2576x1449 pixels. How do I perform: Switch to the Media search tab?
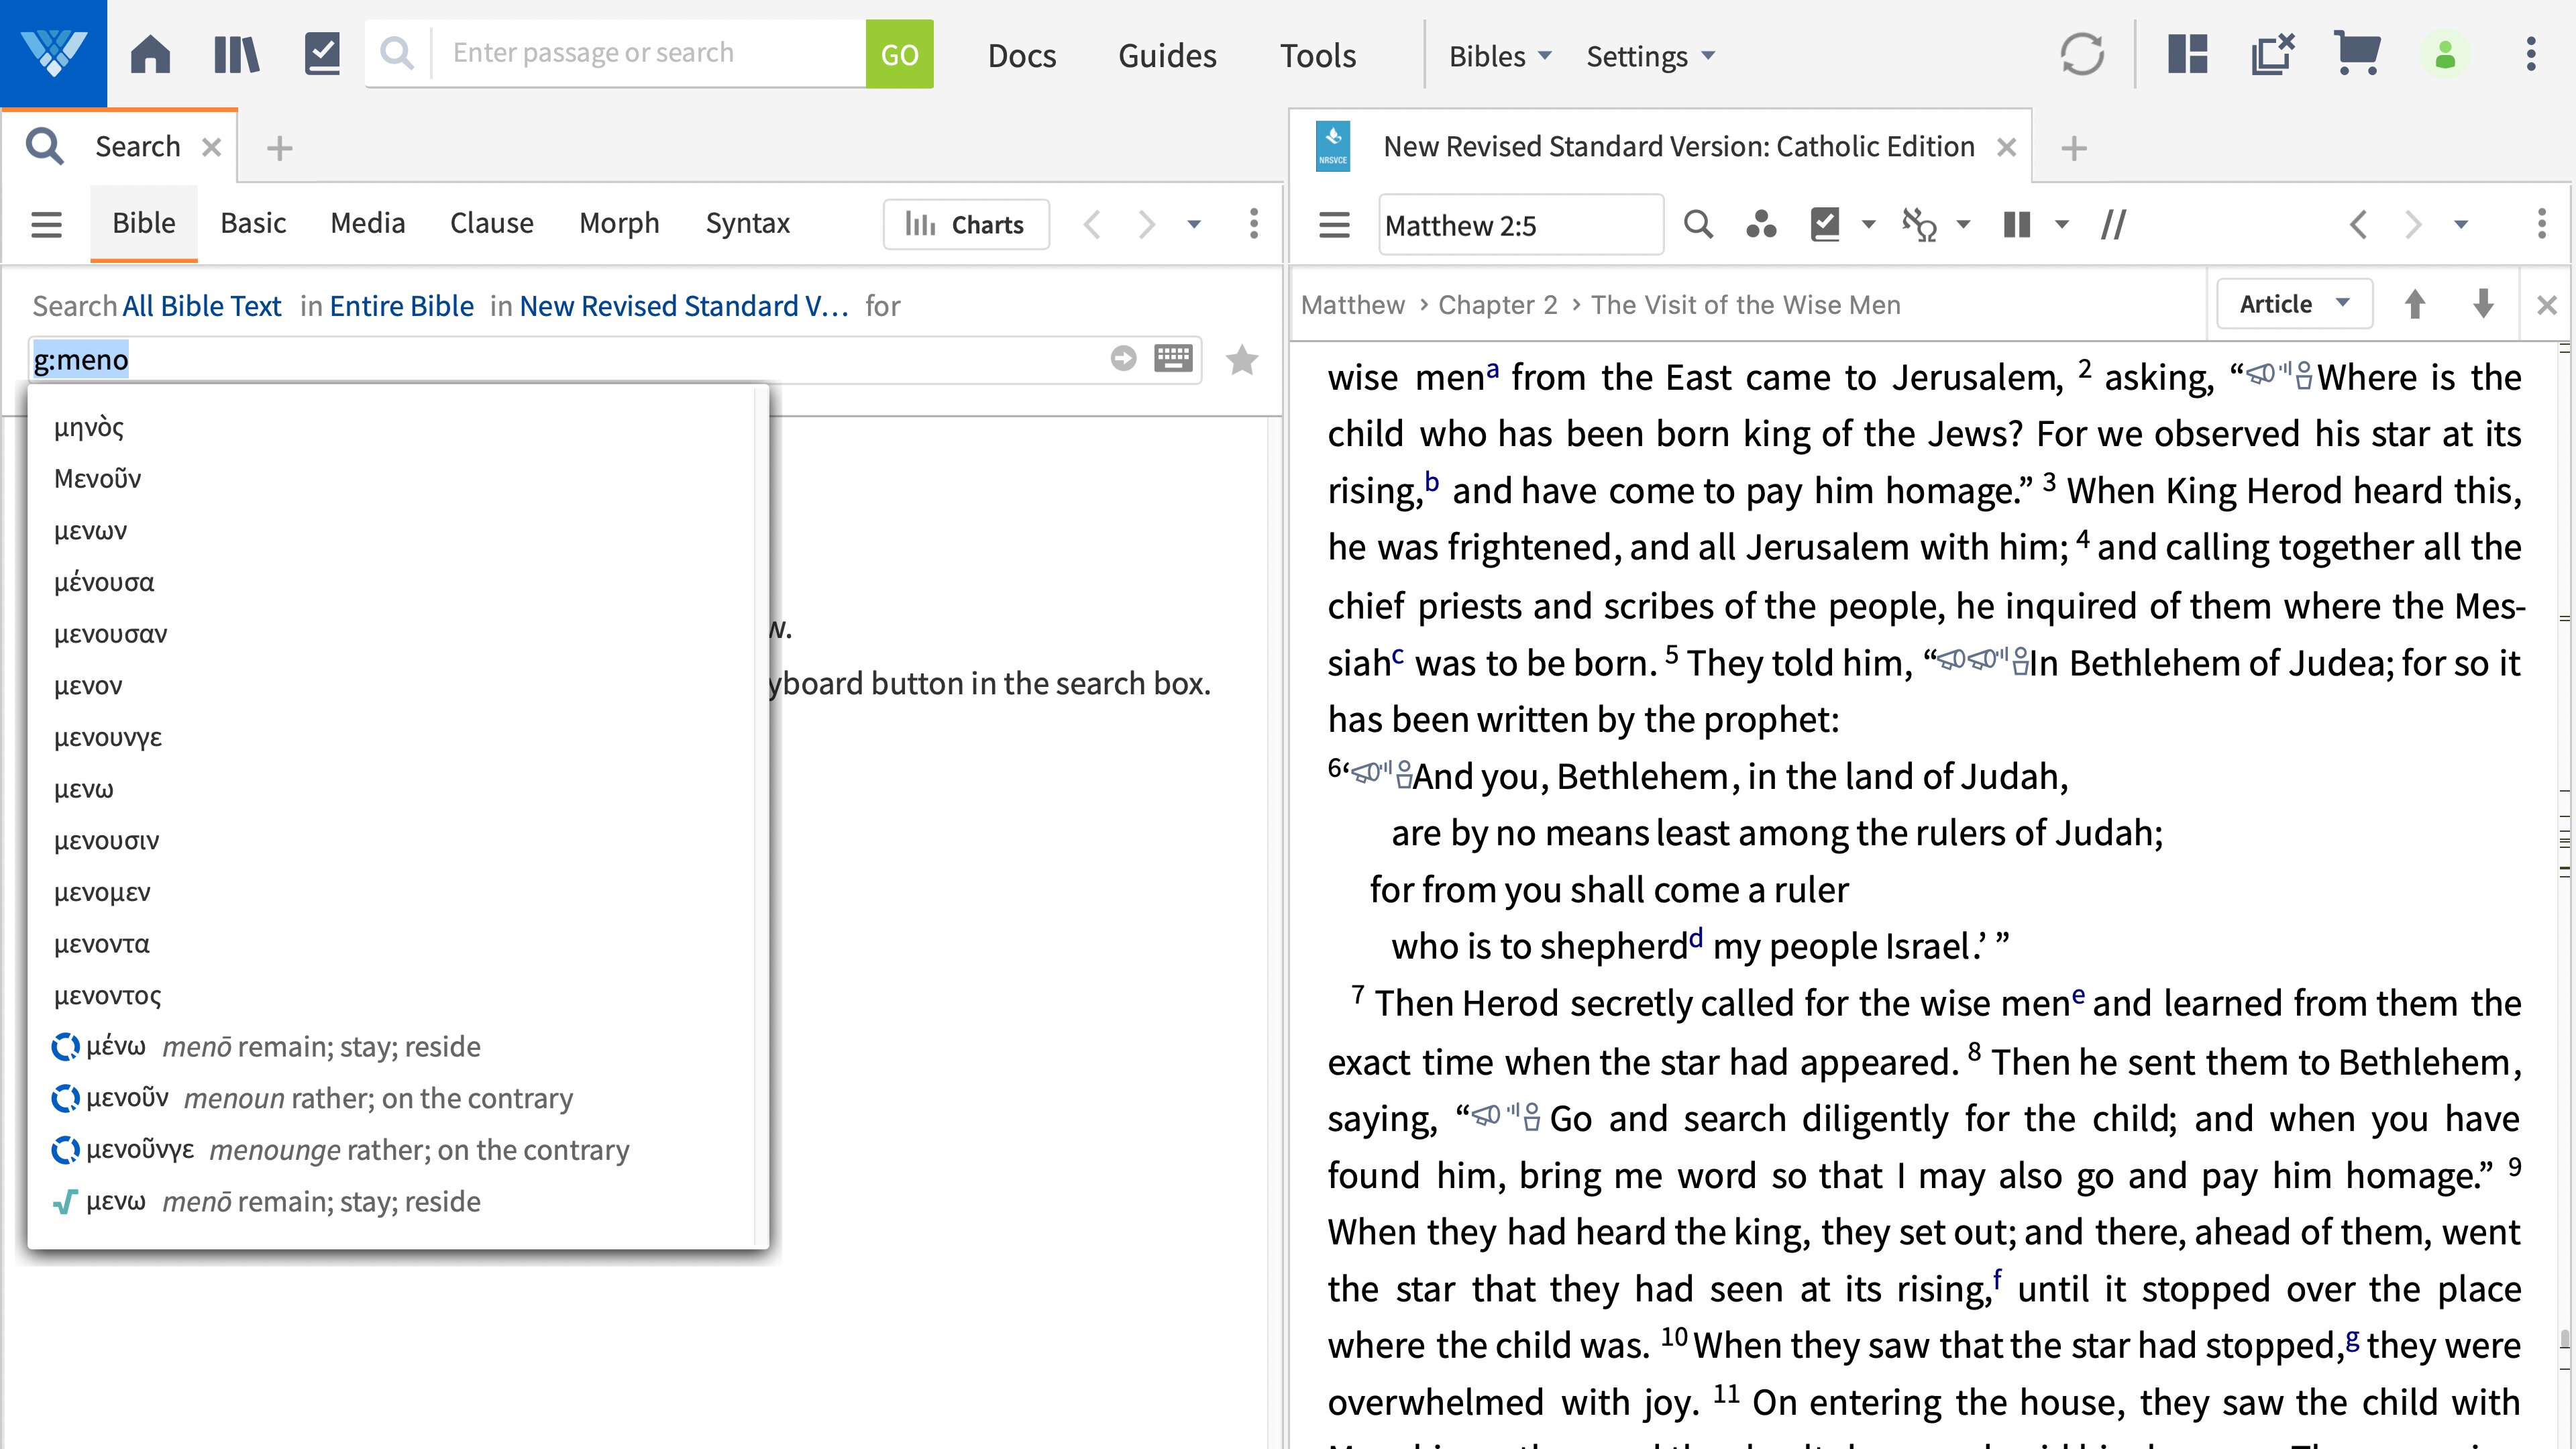tap(367, 223)
